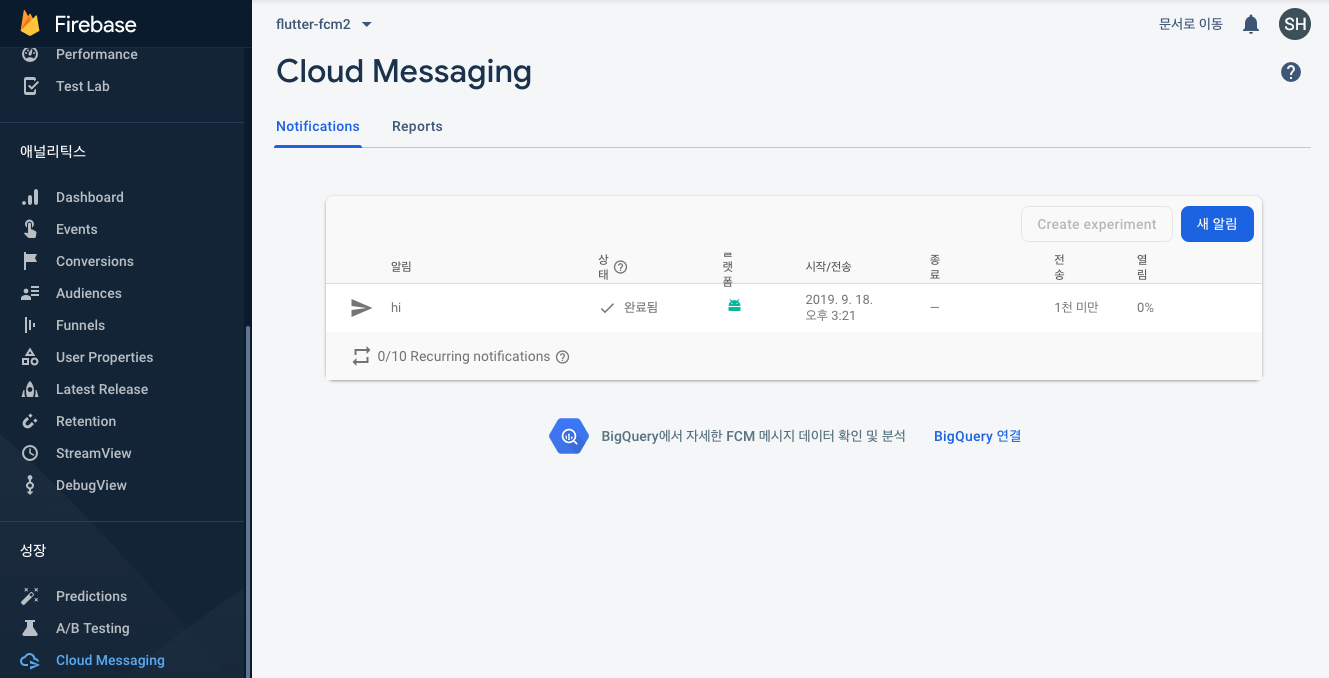Click the Dashboard bar chart icon
1329x678 pixels.
tap(30, 197)
